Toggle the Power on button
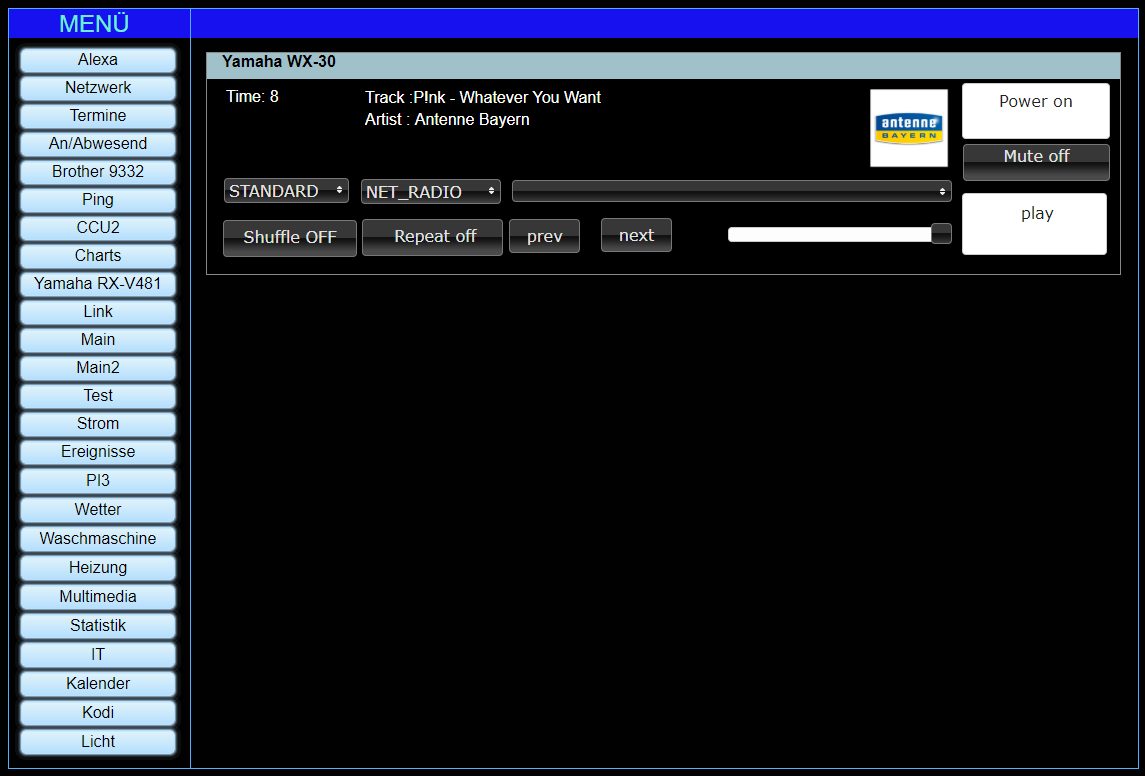1145x776 pixels. [1035, 111]
